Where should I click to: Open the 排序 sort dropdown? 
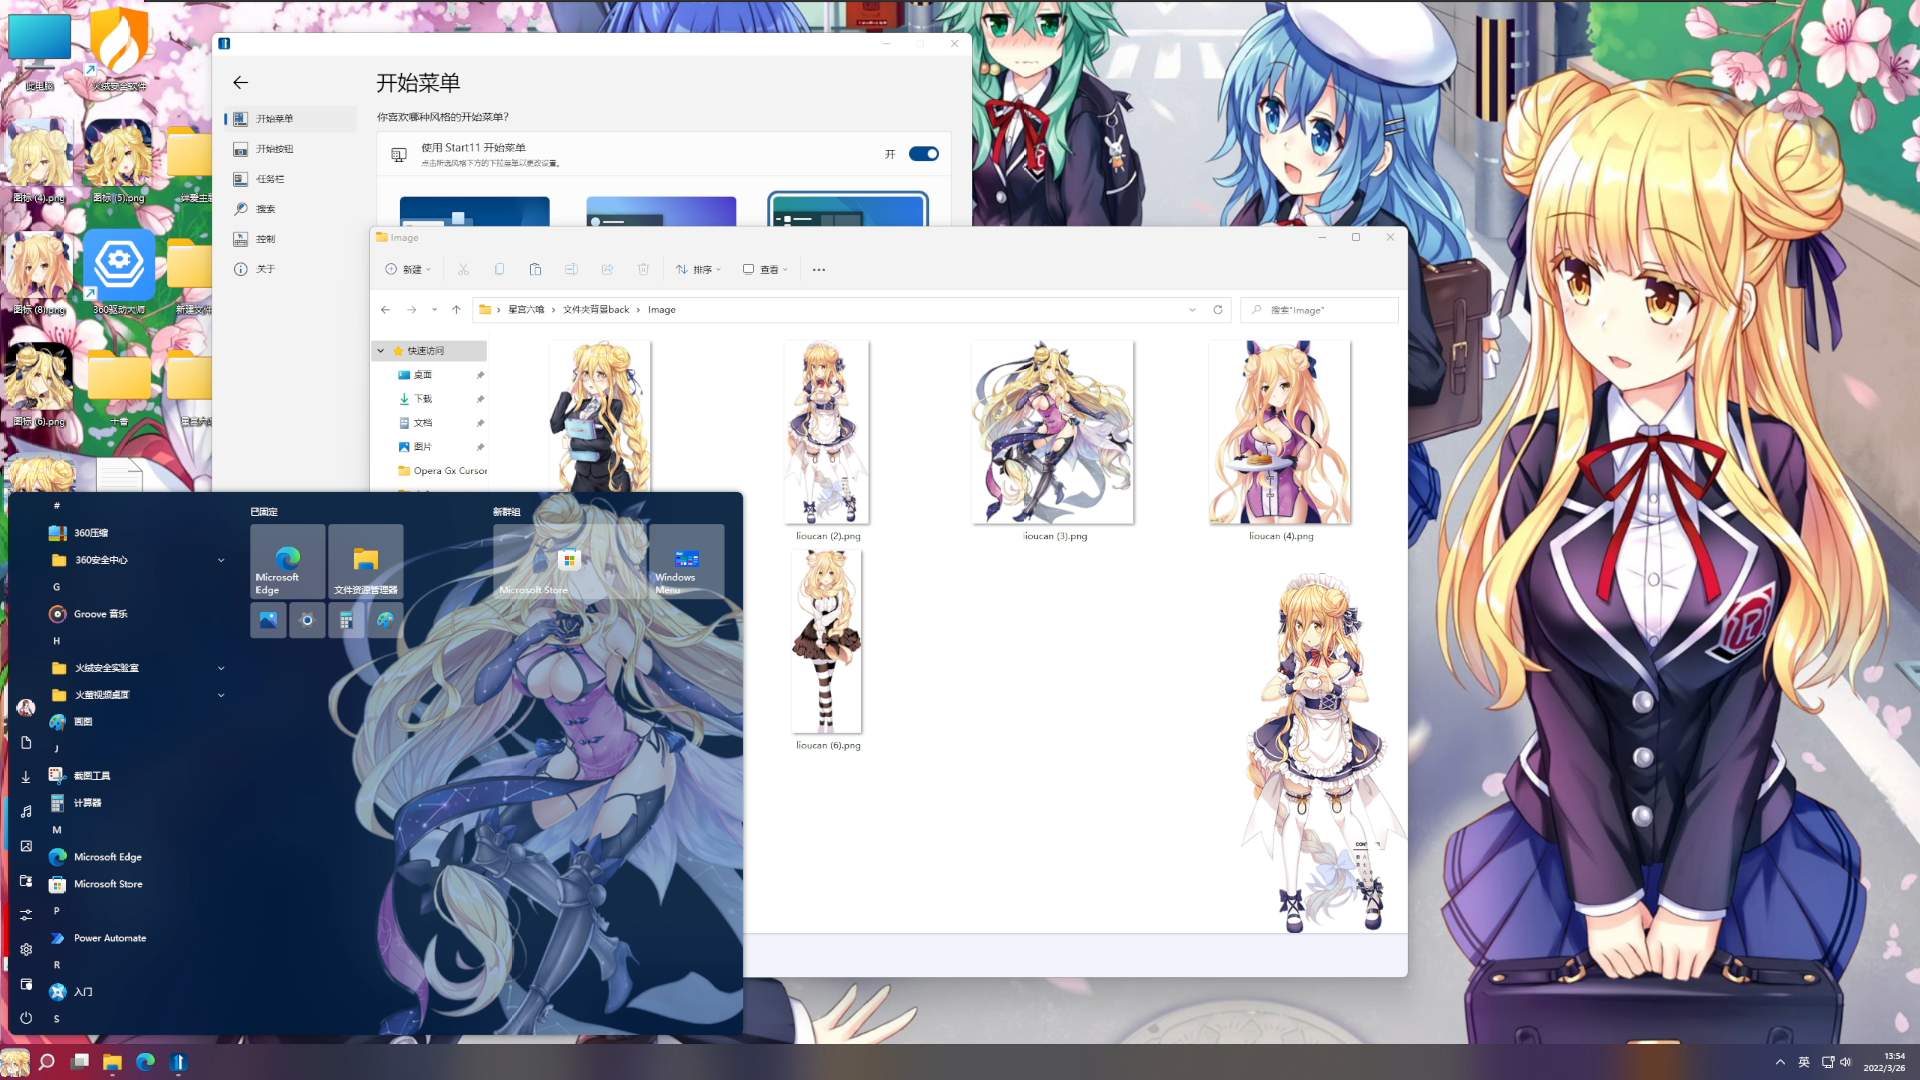tap(698, 270)
